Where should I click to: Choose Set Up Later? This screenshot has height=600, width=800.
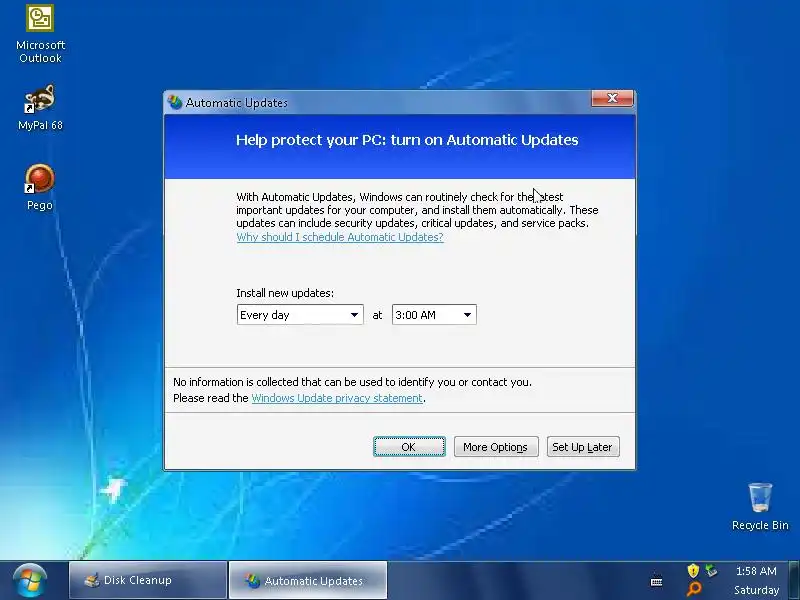[583, 447]
